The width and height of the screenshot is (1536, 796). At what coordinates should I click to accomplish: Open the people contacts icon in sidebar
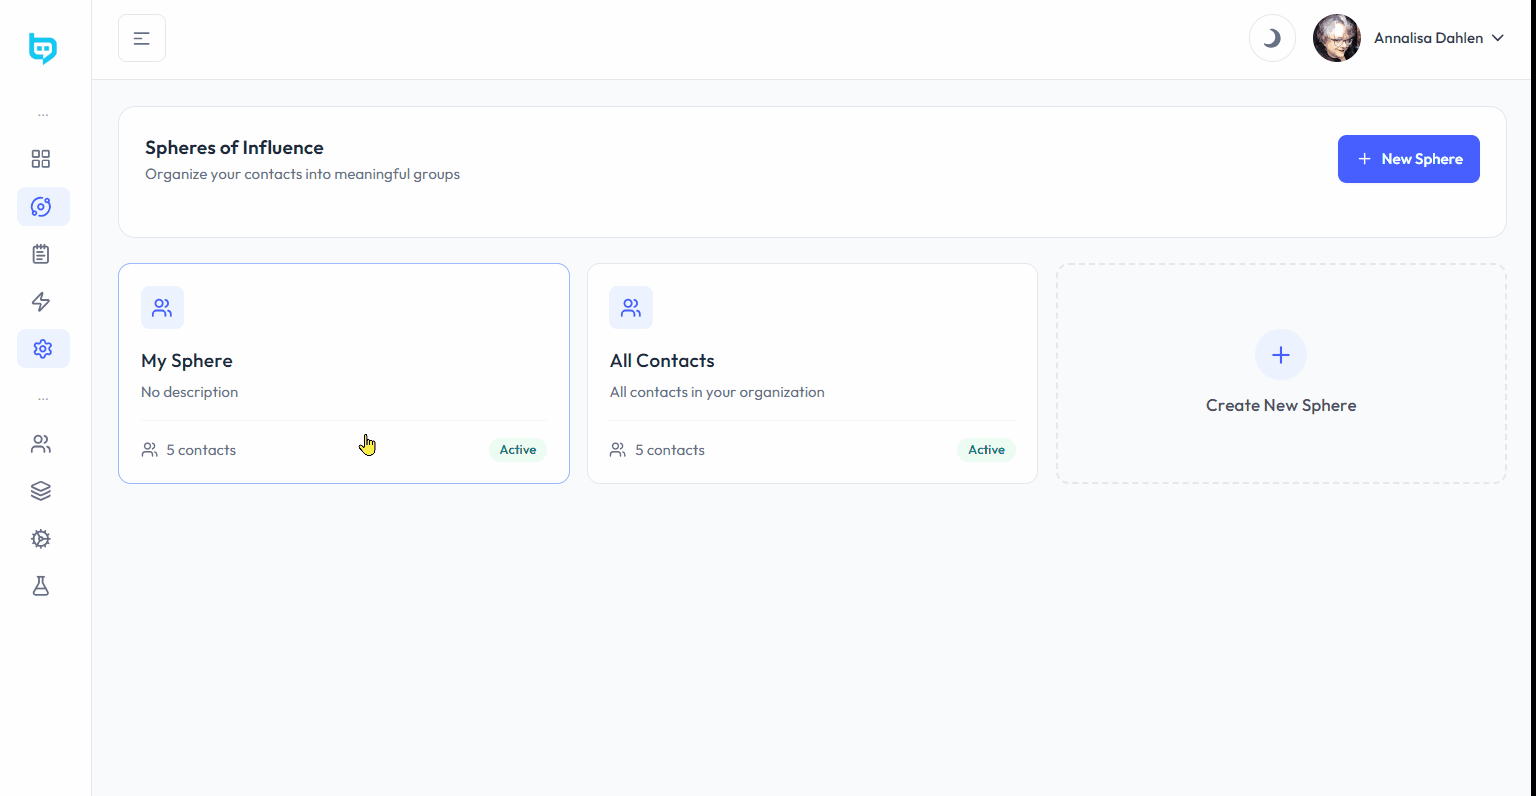pos(41,444)
